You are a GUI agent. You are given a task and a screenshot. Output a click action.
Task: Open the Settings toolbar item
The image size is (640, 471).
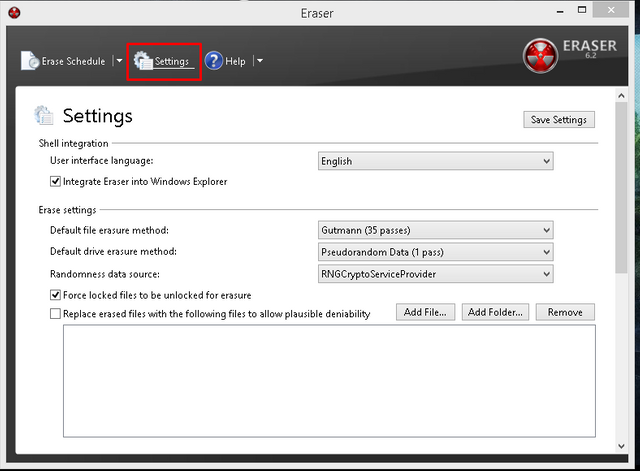164,61
